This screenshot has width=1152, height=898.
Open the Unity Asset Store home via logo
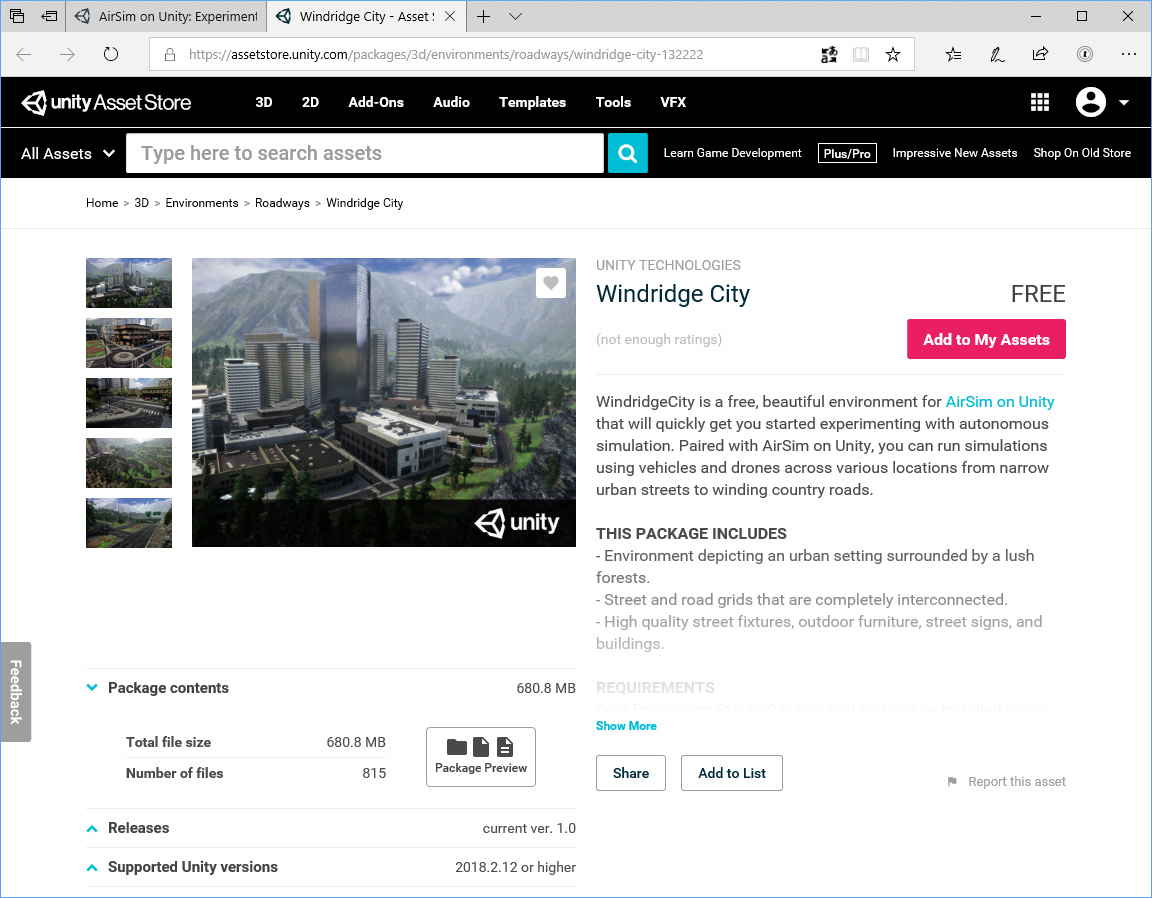106,101
